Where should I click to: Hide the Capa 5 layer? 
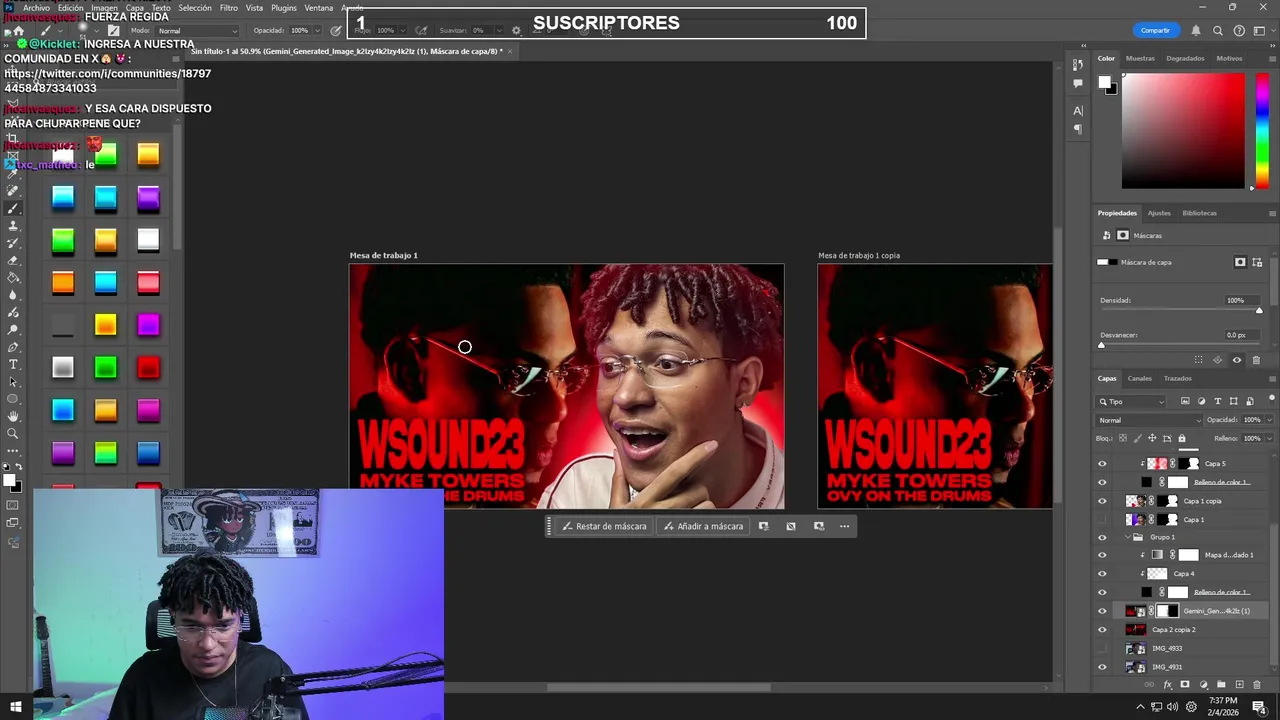tap(1102, 464)
